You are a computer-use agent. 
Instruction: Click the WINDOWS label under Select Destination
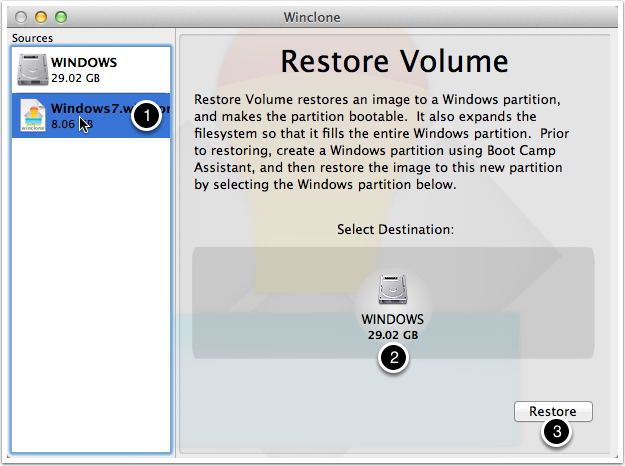click(x=393, y=319)
